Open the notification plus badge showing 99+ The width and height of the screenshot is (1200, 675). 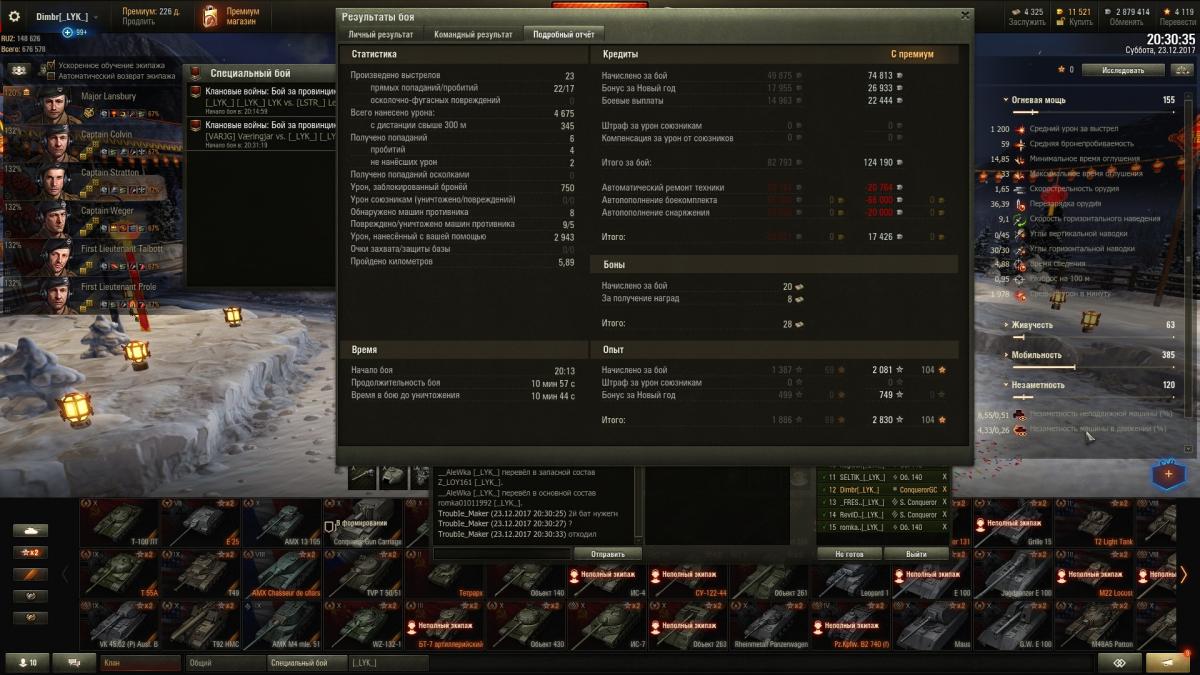[75, 32]
